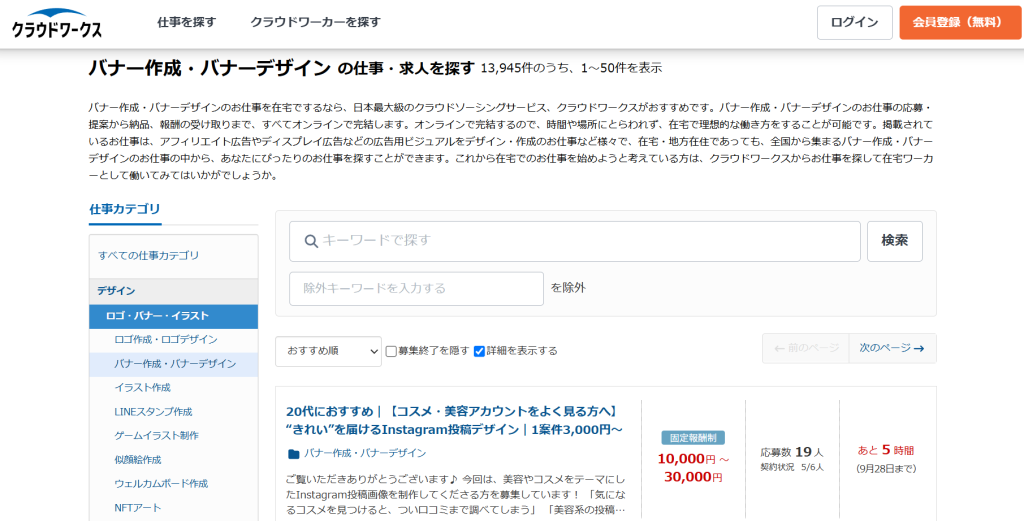Click バナー作成・バナーデザイン link in job card

tap(365, 453)
